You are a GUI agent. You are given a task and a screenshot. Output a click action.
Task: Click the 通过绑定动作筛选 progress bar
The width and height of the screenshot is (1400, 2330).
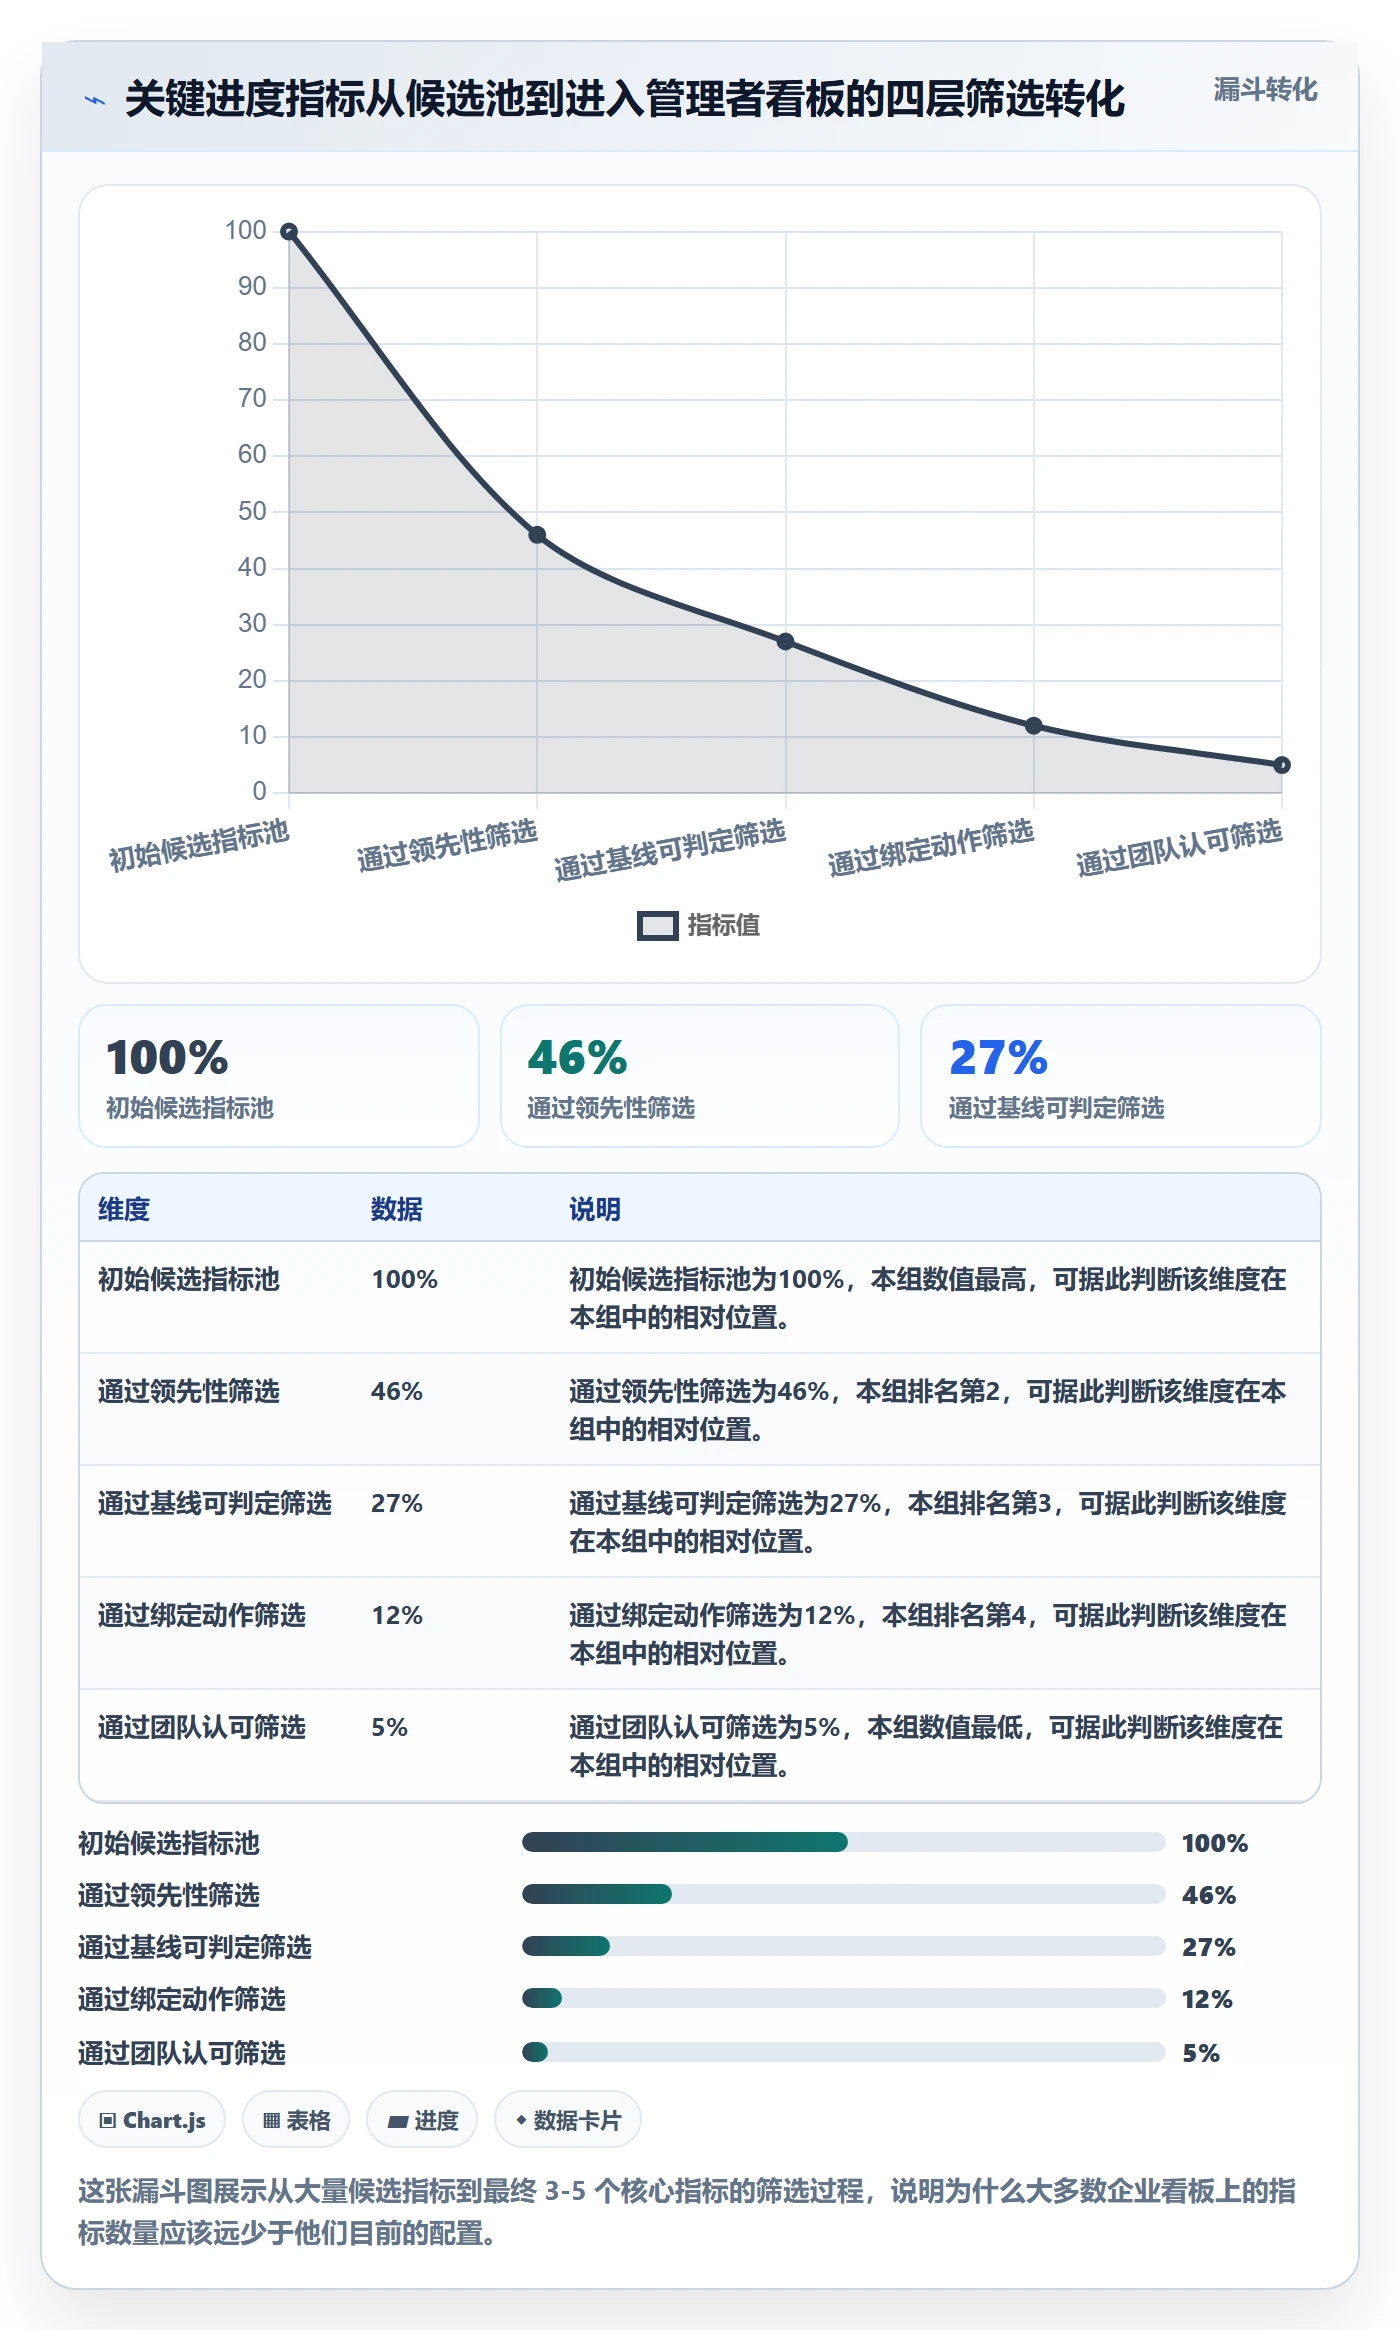pyautogui.click(x=843, y=1998)
